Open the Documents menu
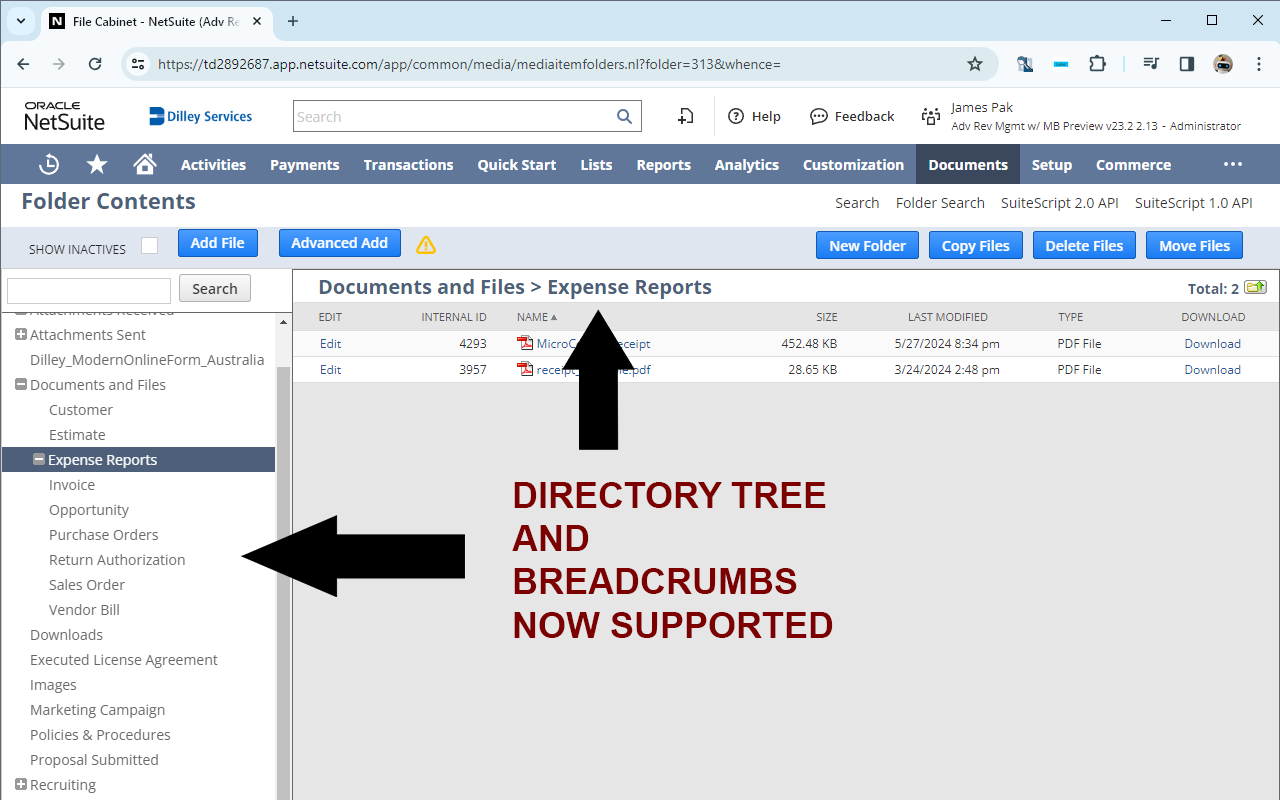Screen dimensions: 1280x800 (x=968, y=165)
